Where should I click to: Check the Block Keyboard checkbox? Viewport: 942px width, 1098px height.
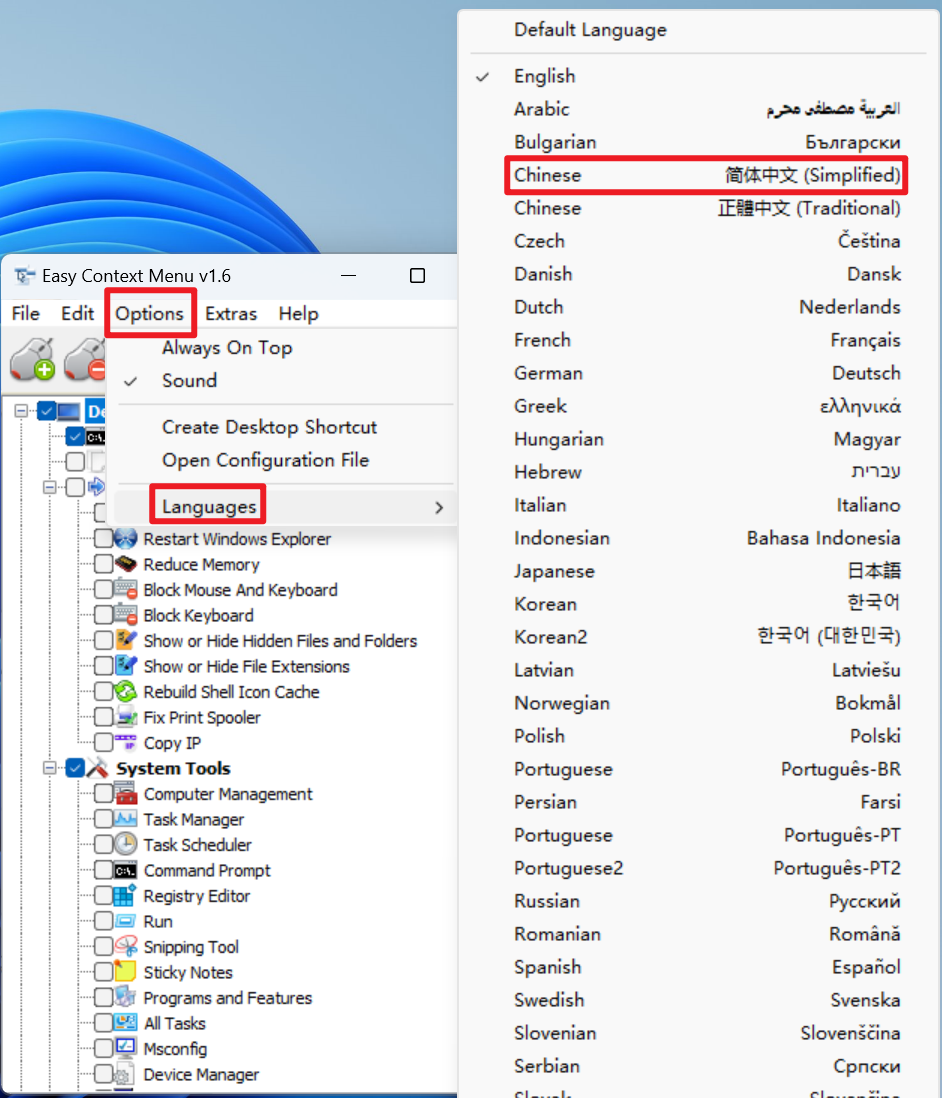click(104, 615)
